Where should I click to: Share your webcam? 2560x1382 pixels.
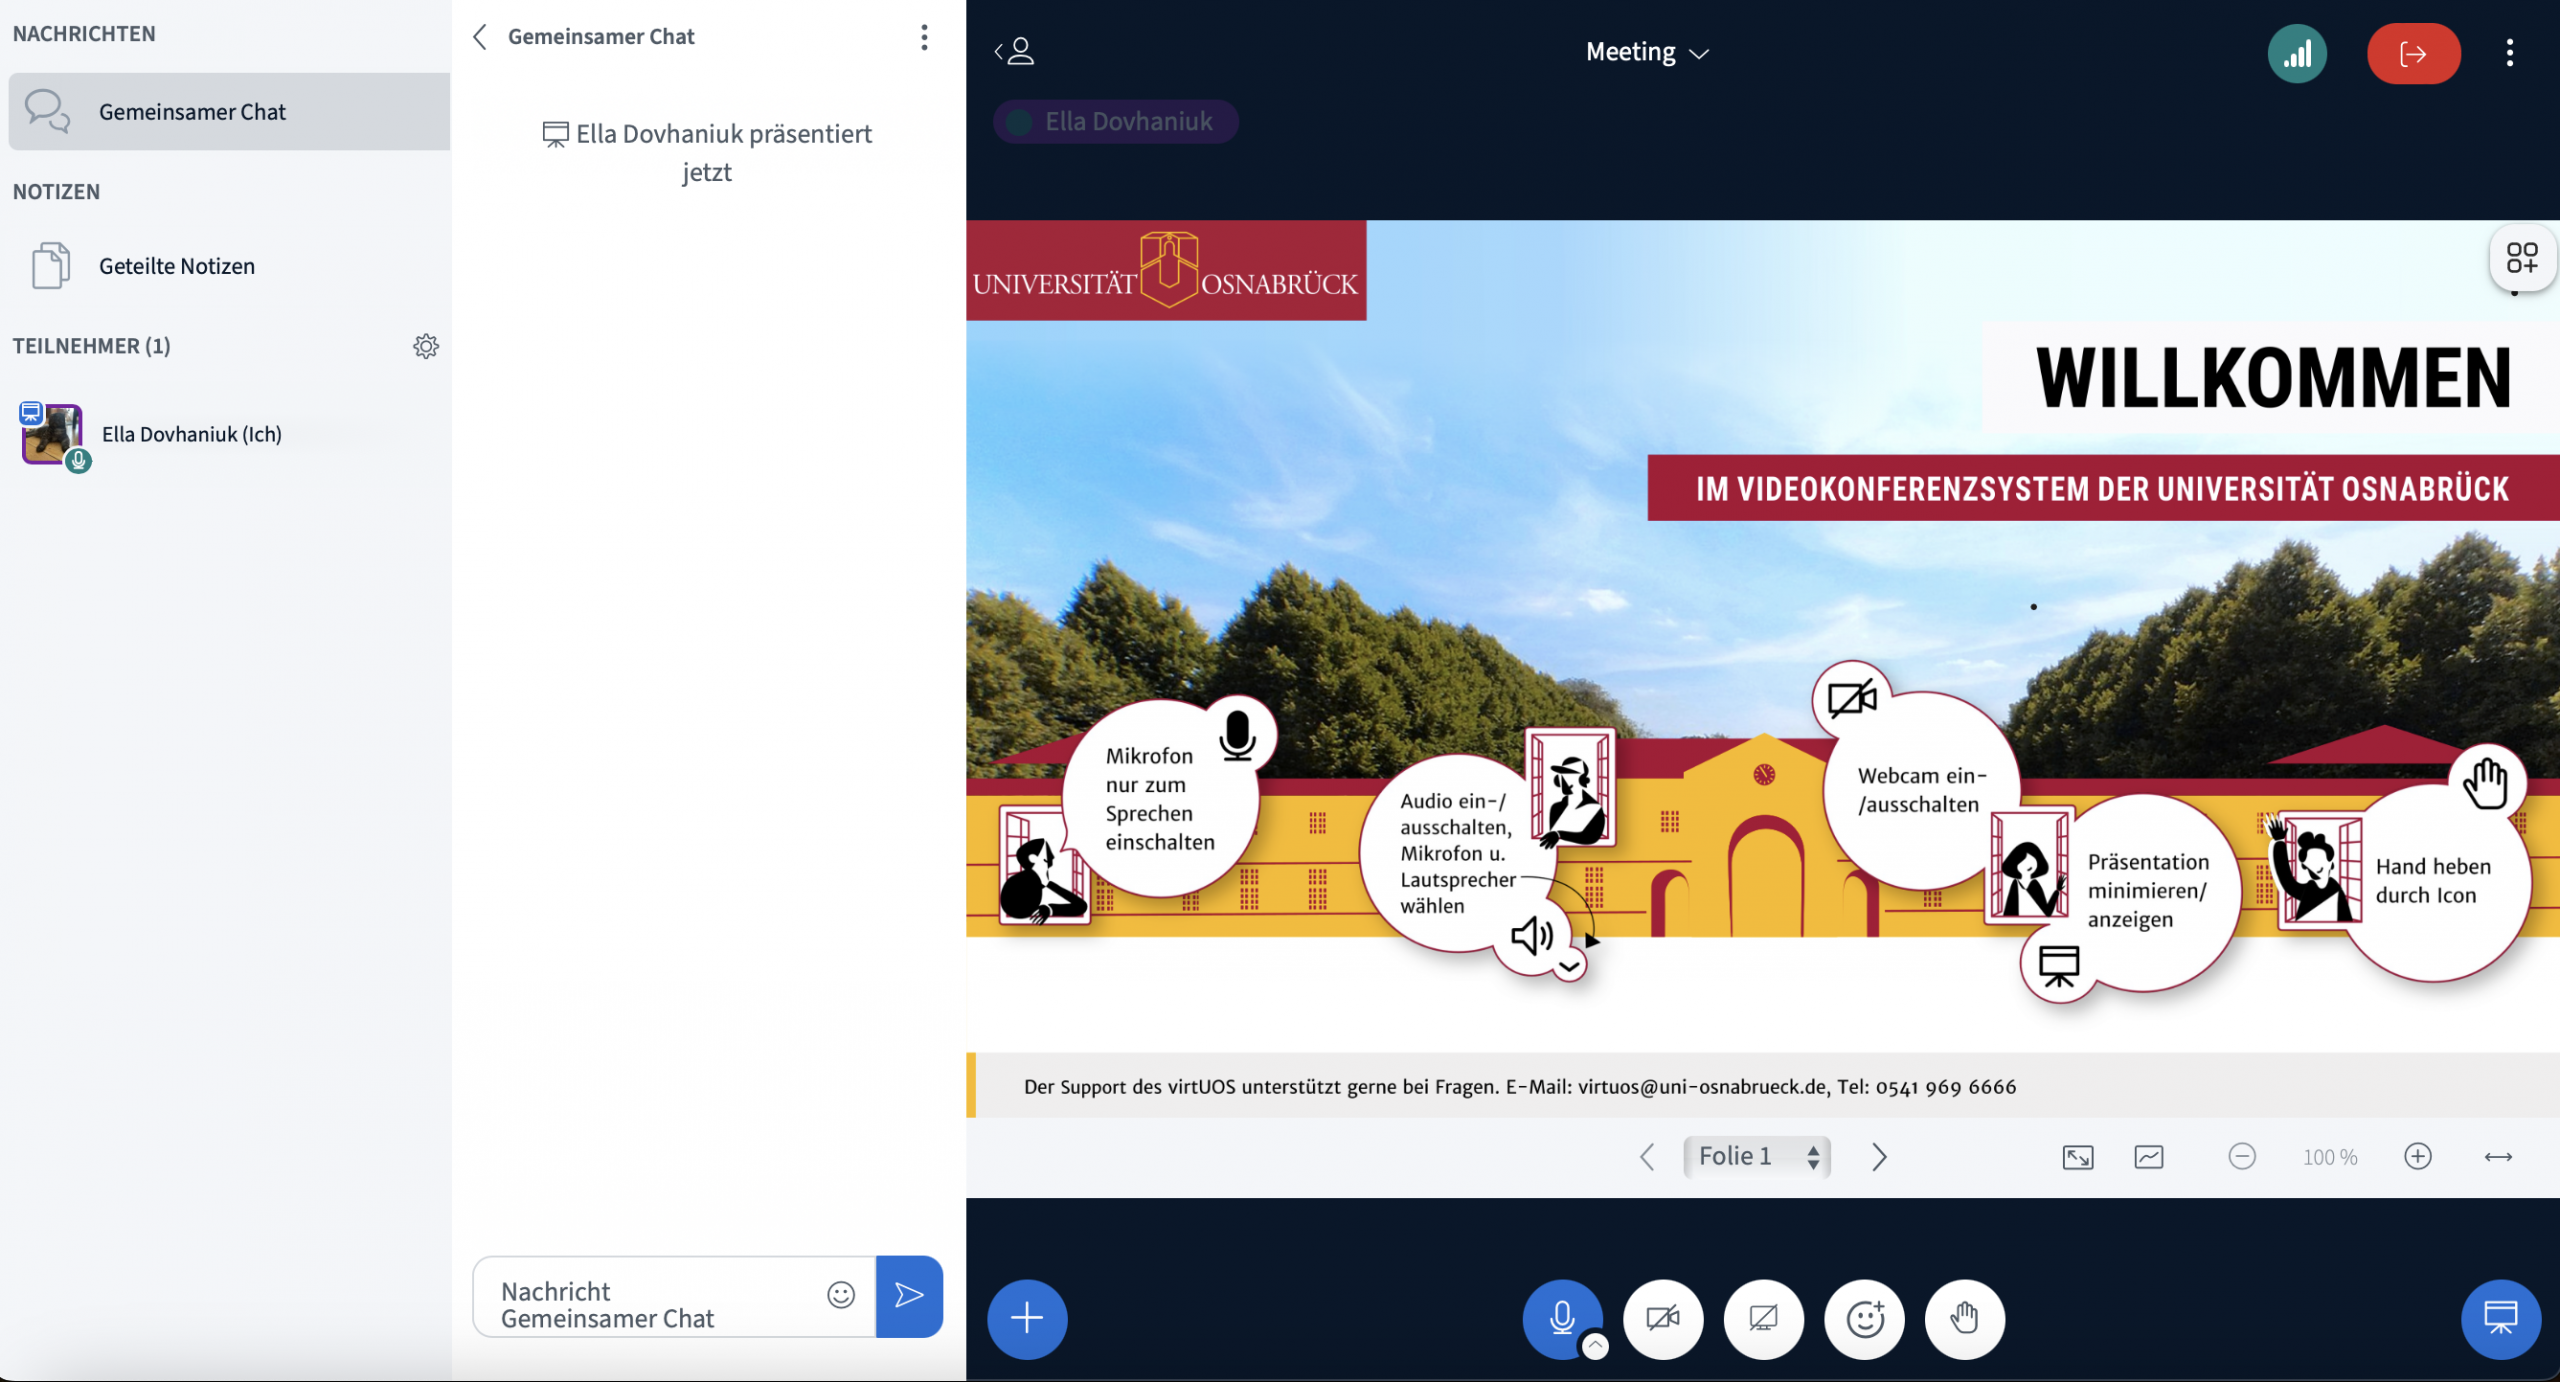coord(1663,1319)
